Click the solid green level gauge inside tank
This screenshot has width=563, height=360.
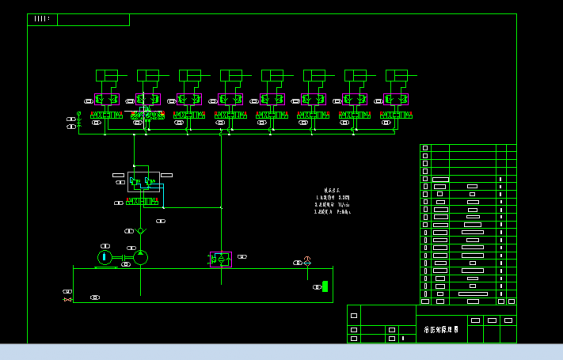pyautogui.click(x=325, y=286)
